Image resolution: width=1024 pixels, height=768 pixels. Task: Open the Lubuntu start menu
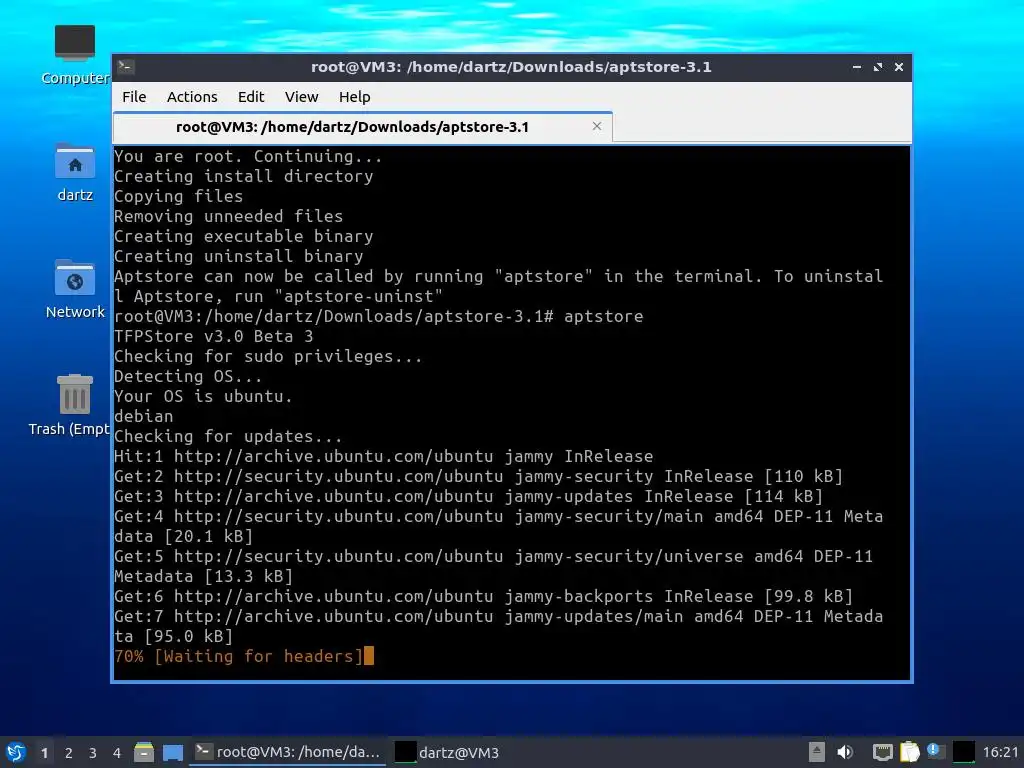coord(16,752)
